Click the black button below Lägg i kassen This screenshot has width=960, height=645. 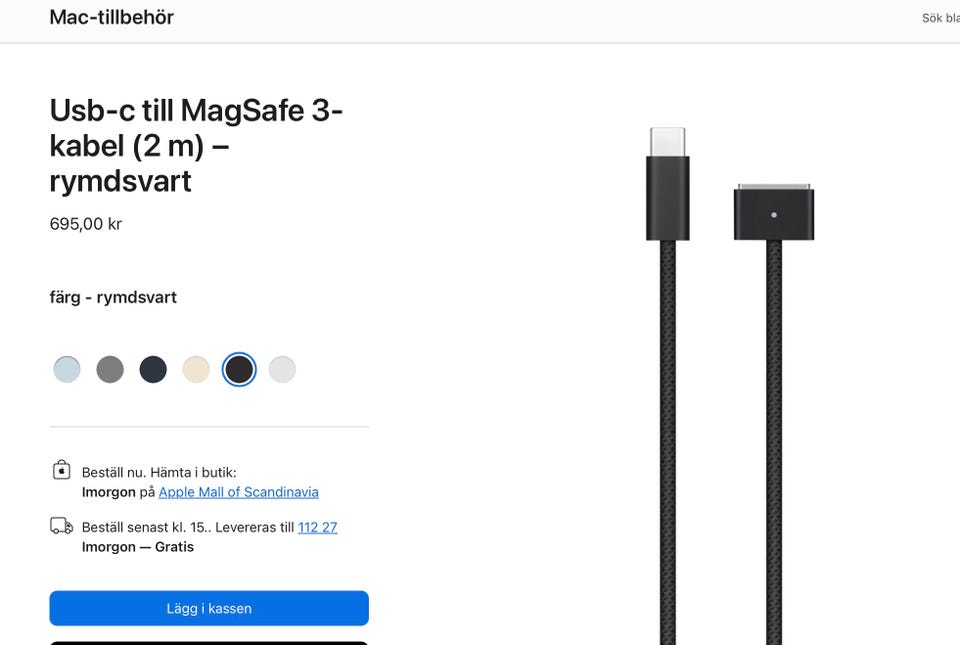(209, 641)
